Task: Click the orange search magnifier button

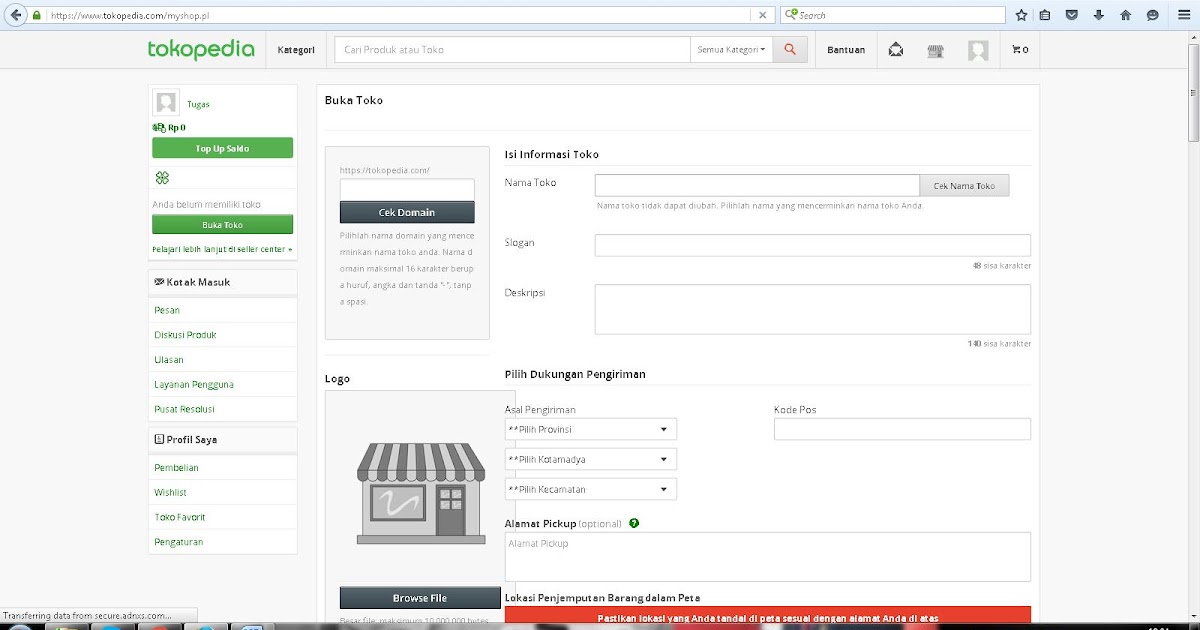Action: click(790, 49)
